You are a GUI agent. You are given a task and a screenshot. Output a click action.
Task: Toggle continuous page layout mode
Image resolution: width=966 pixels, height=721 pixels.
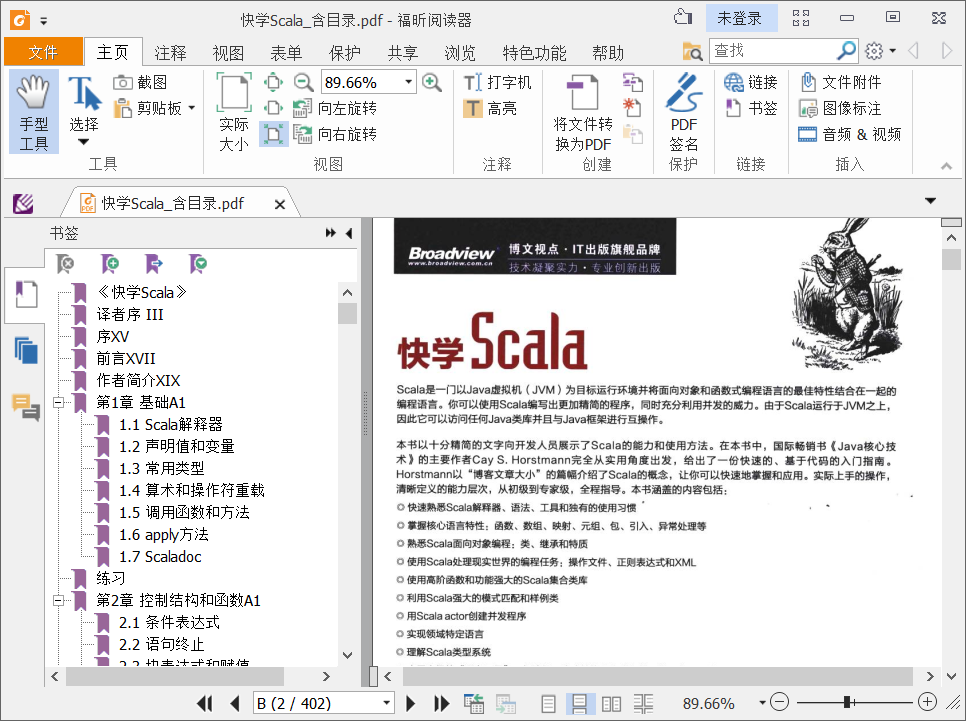[x=579, y=703]
